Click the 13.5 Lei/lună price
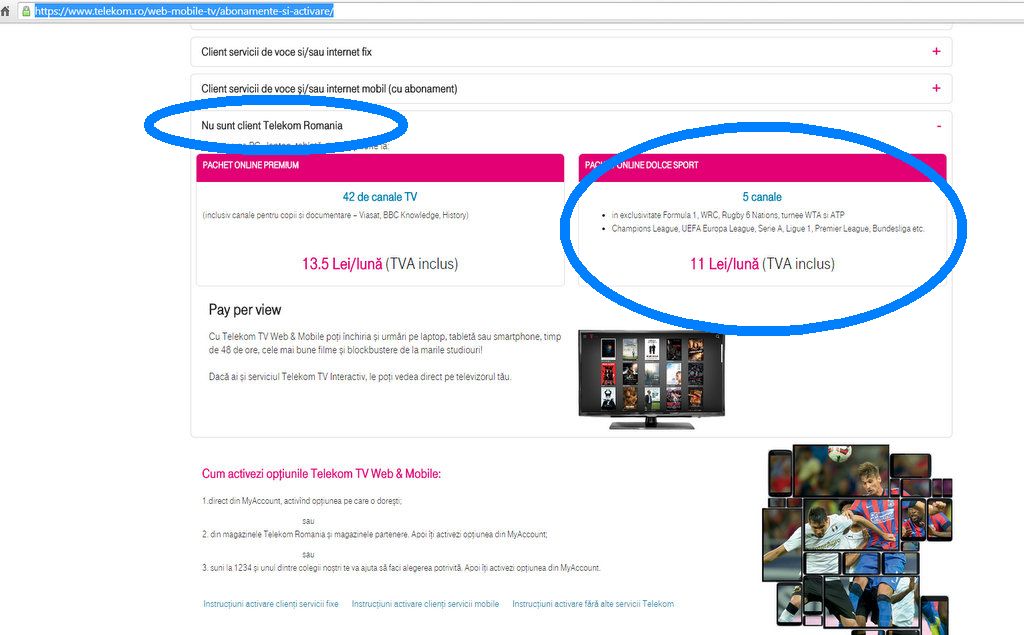 click(x=342, y=264)
